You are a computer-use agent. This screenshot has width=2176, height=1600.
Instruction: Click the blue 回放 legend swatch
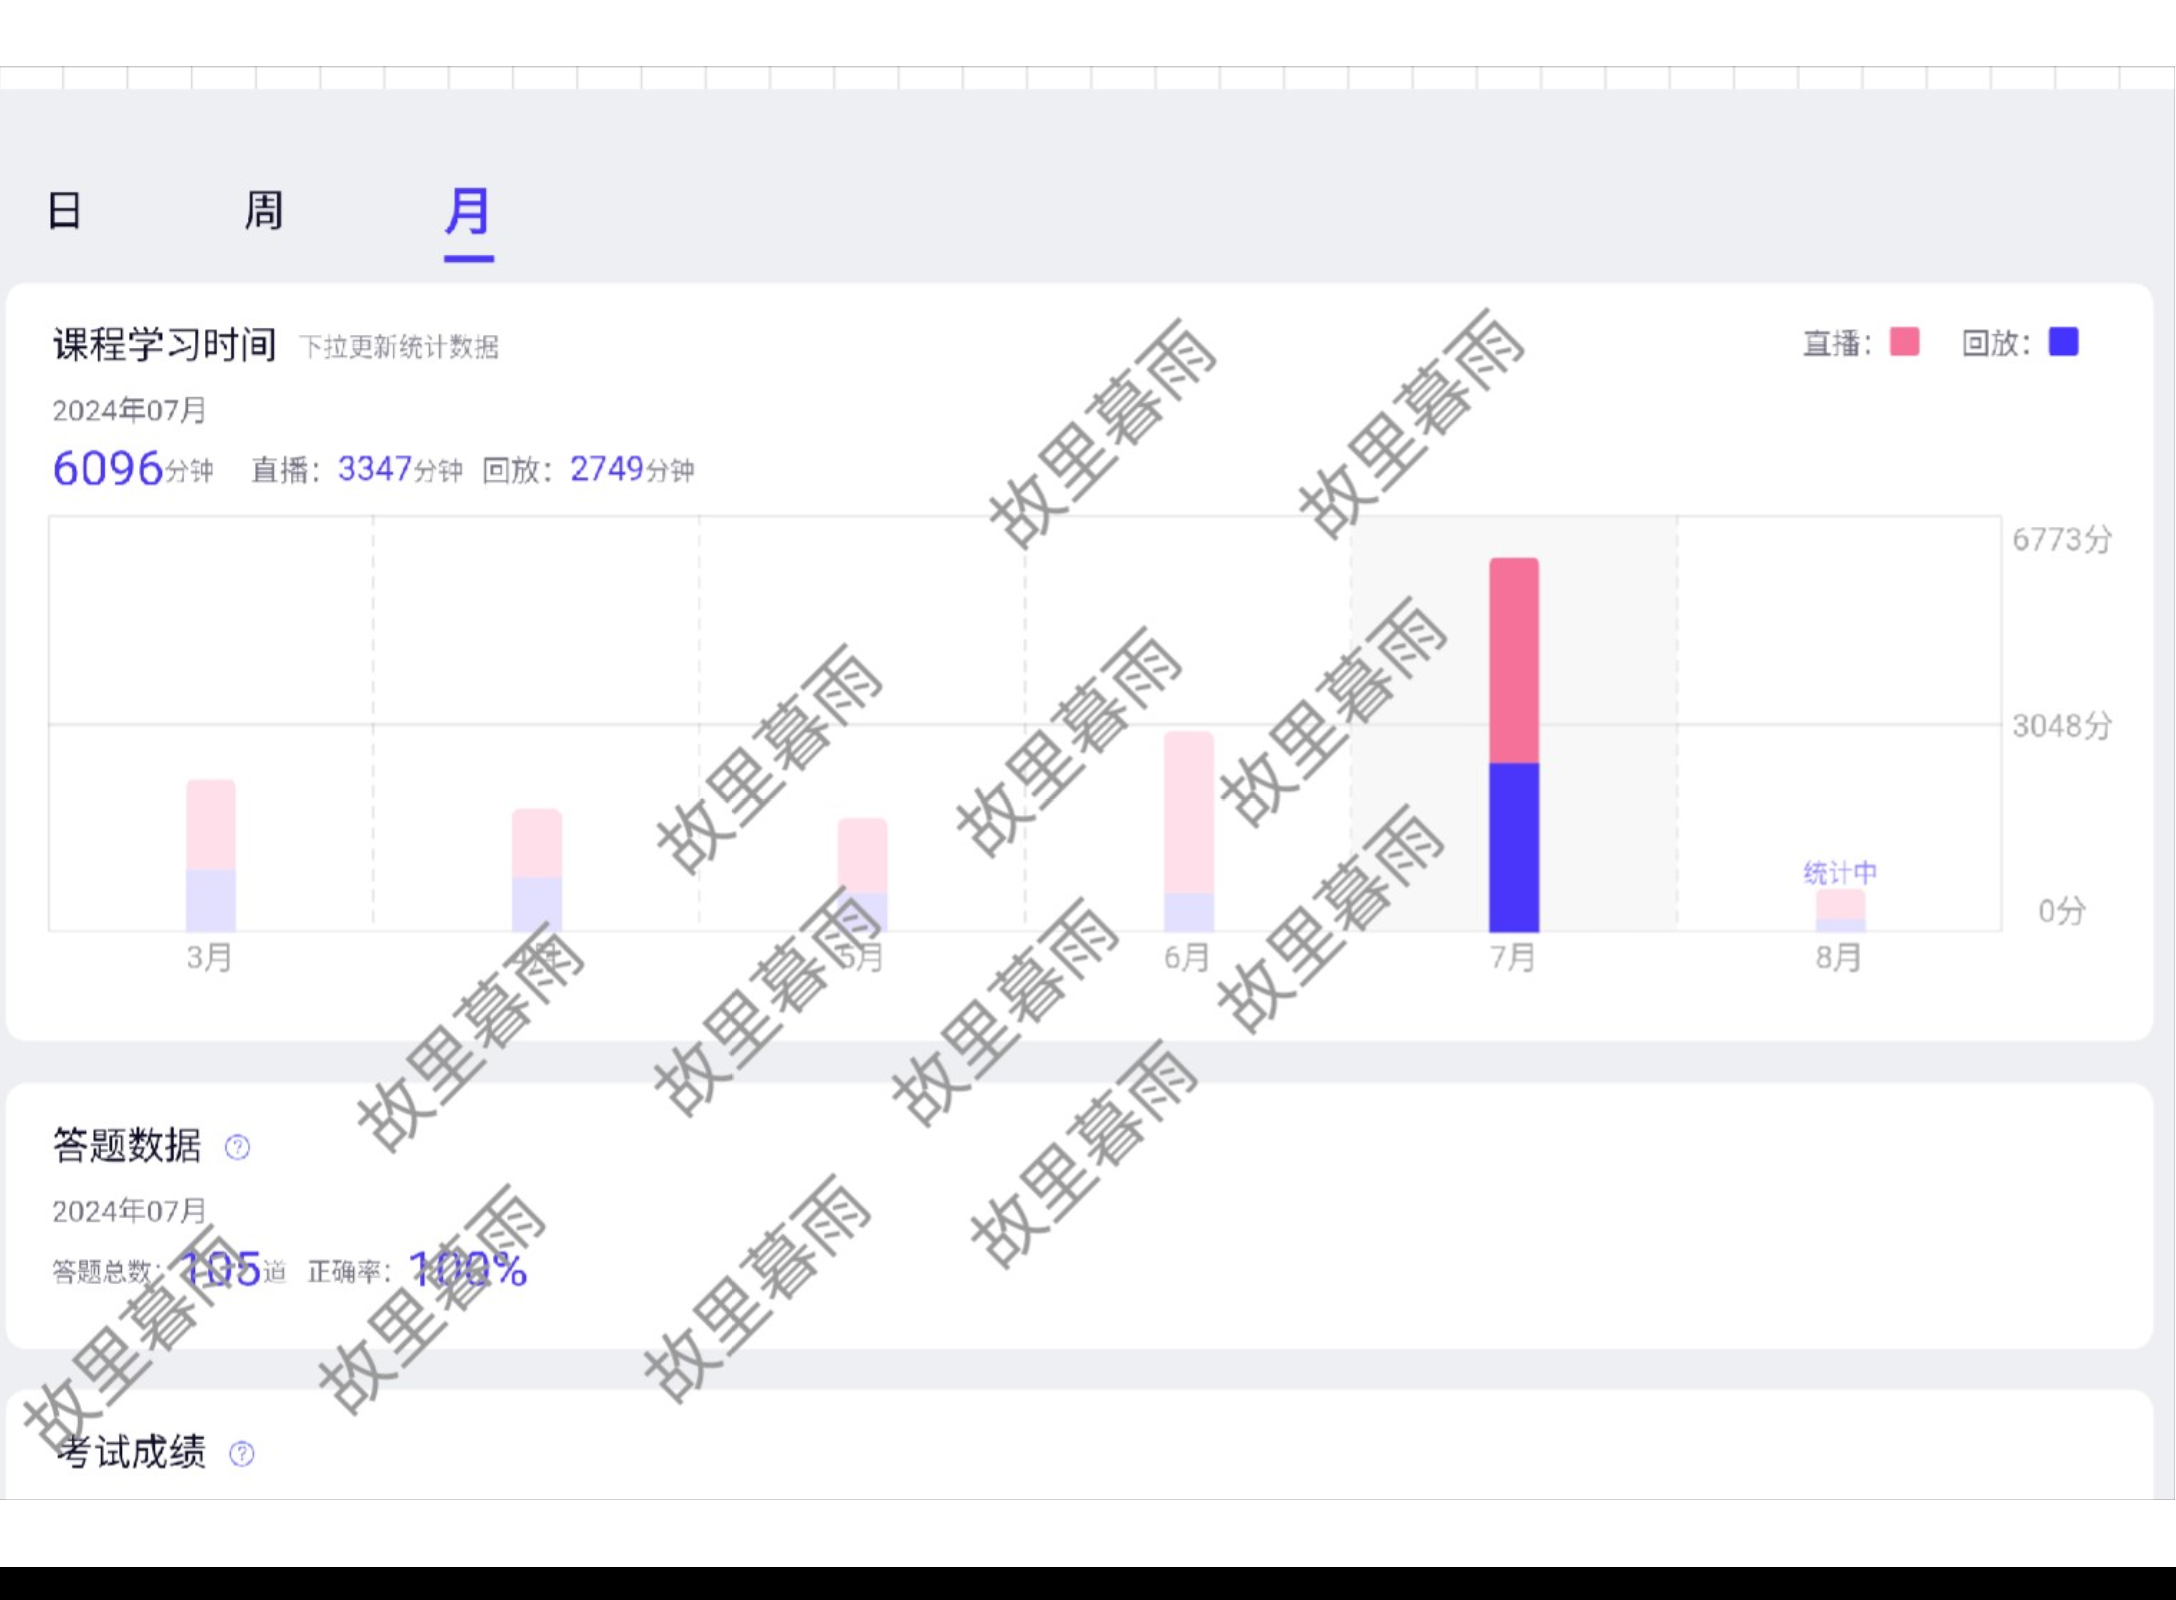[2064, 342]
